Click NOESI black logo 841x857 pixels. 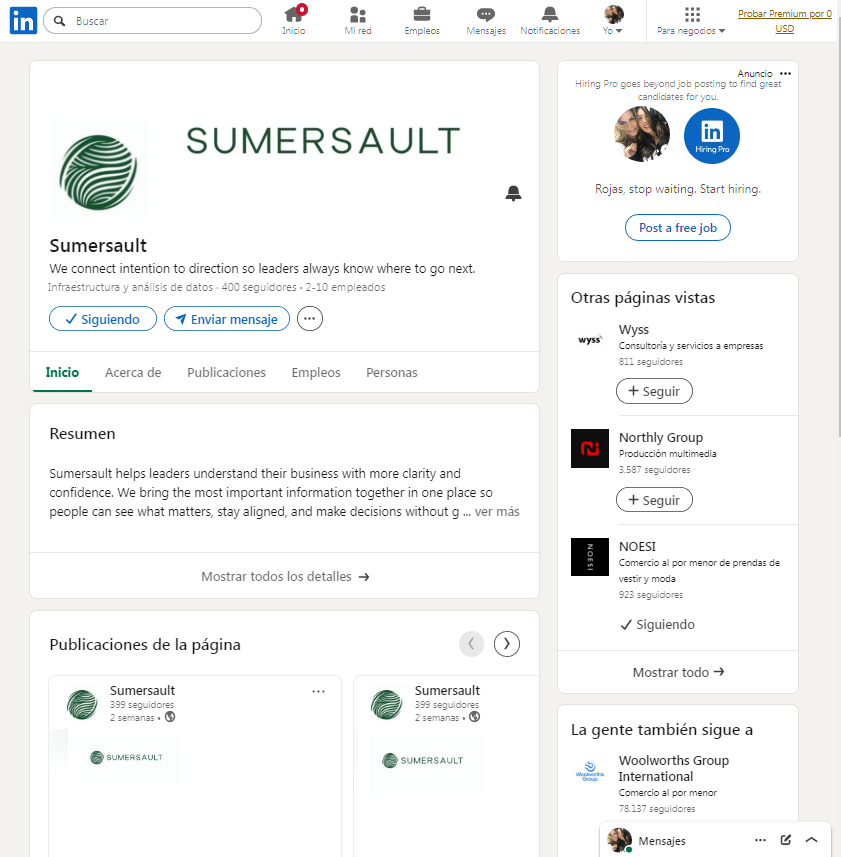[x=590, y=557]
